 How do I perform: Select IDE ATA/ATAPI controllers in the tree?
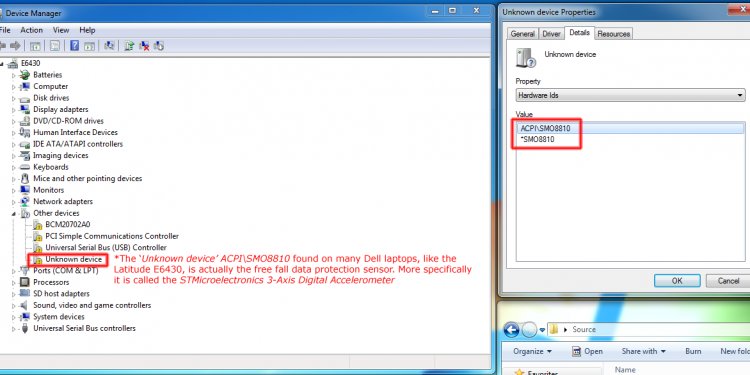pyautogui.click(x=78, y=144)
